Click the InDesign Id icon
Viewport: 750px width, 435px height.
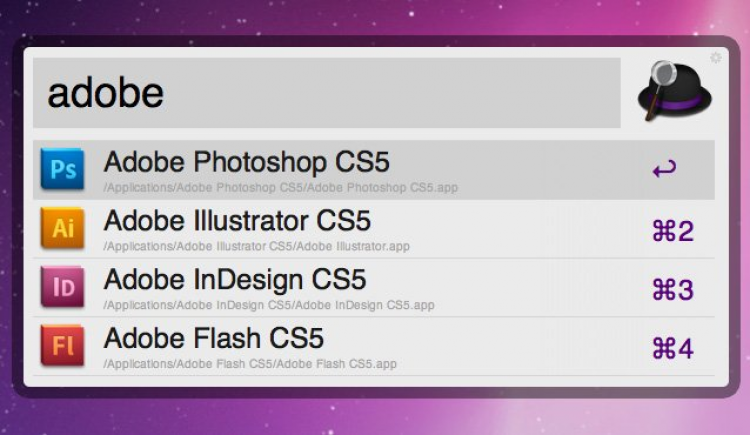pos(63,287)
